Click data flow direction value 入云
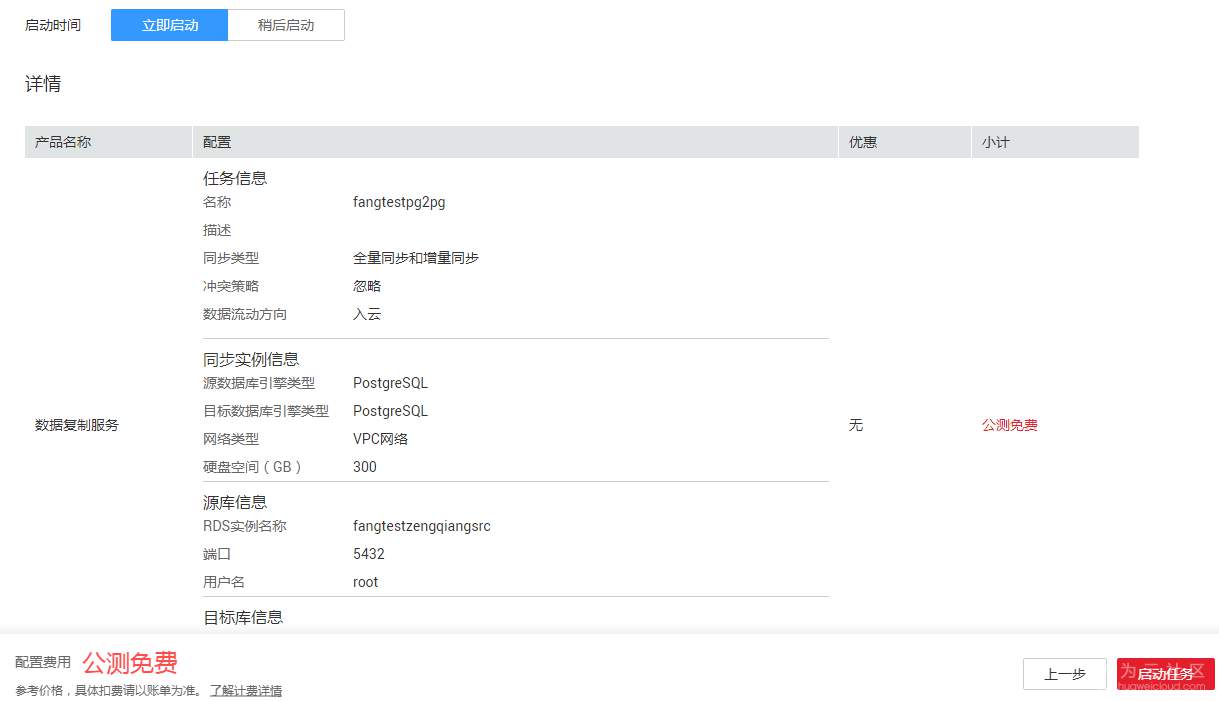 pos(367,314)
